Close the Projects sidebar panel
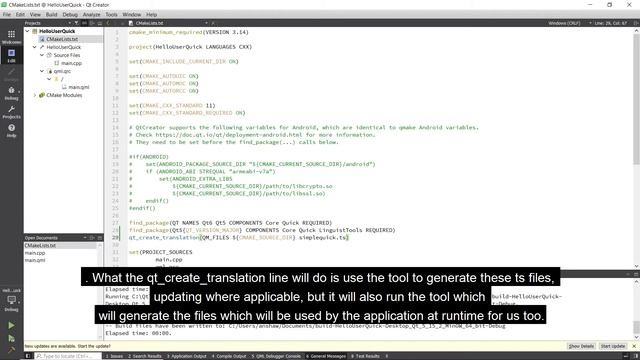This screenshot has width=640, height=360. [x=100, y=23]
